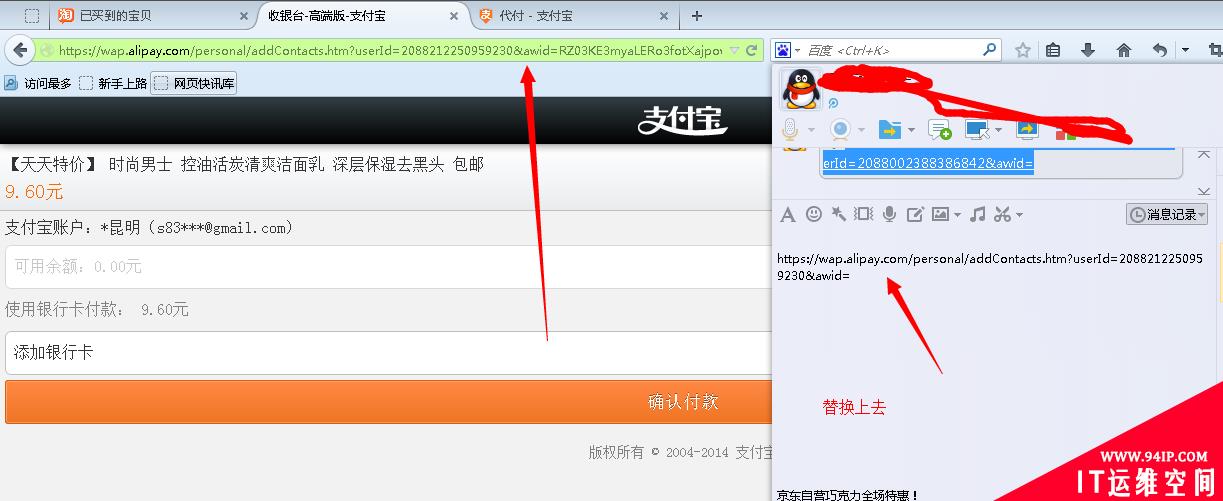Open the 访问最多 bookmark
The width and height of the screenshot is (1223, 501).
37,84
